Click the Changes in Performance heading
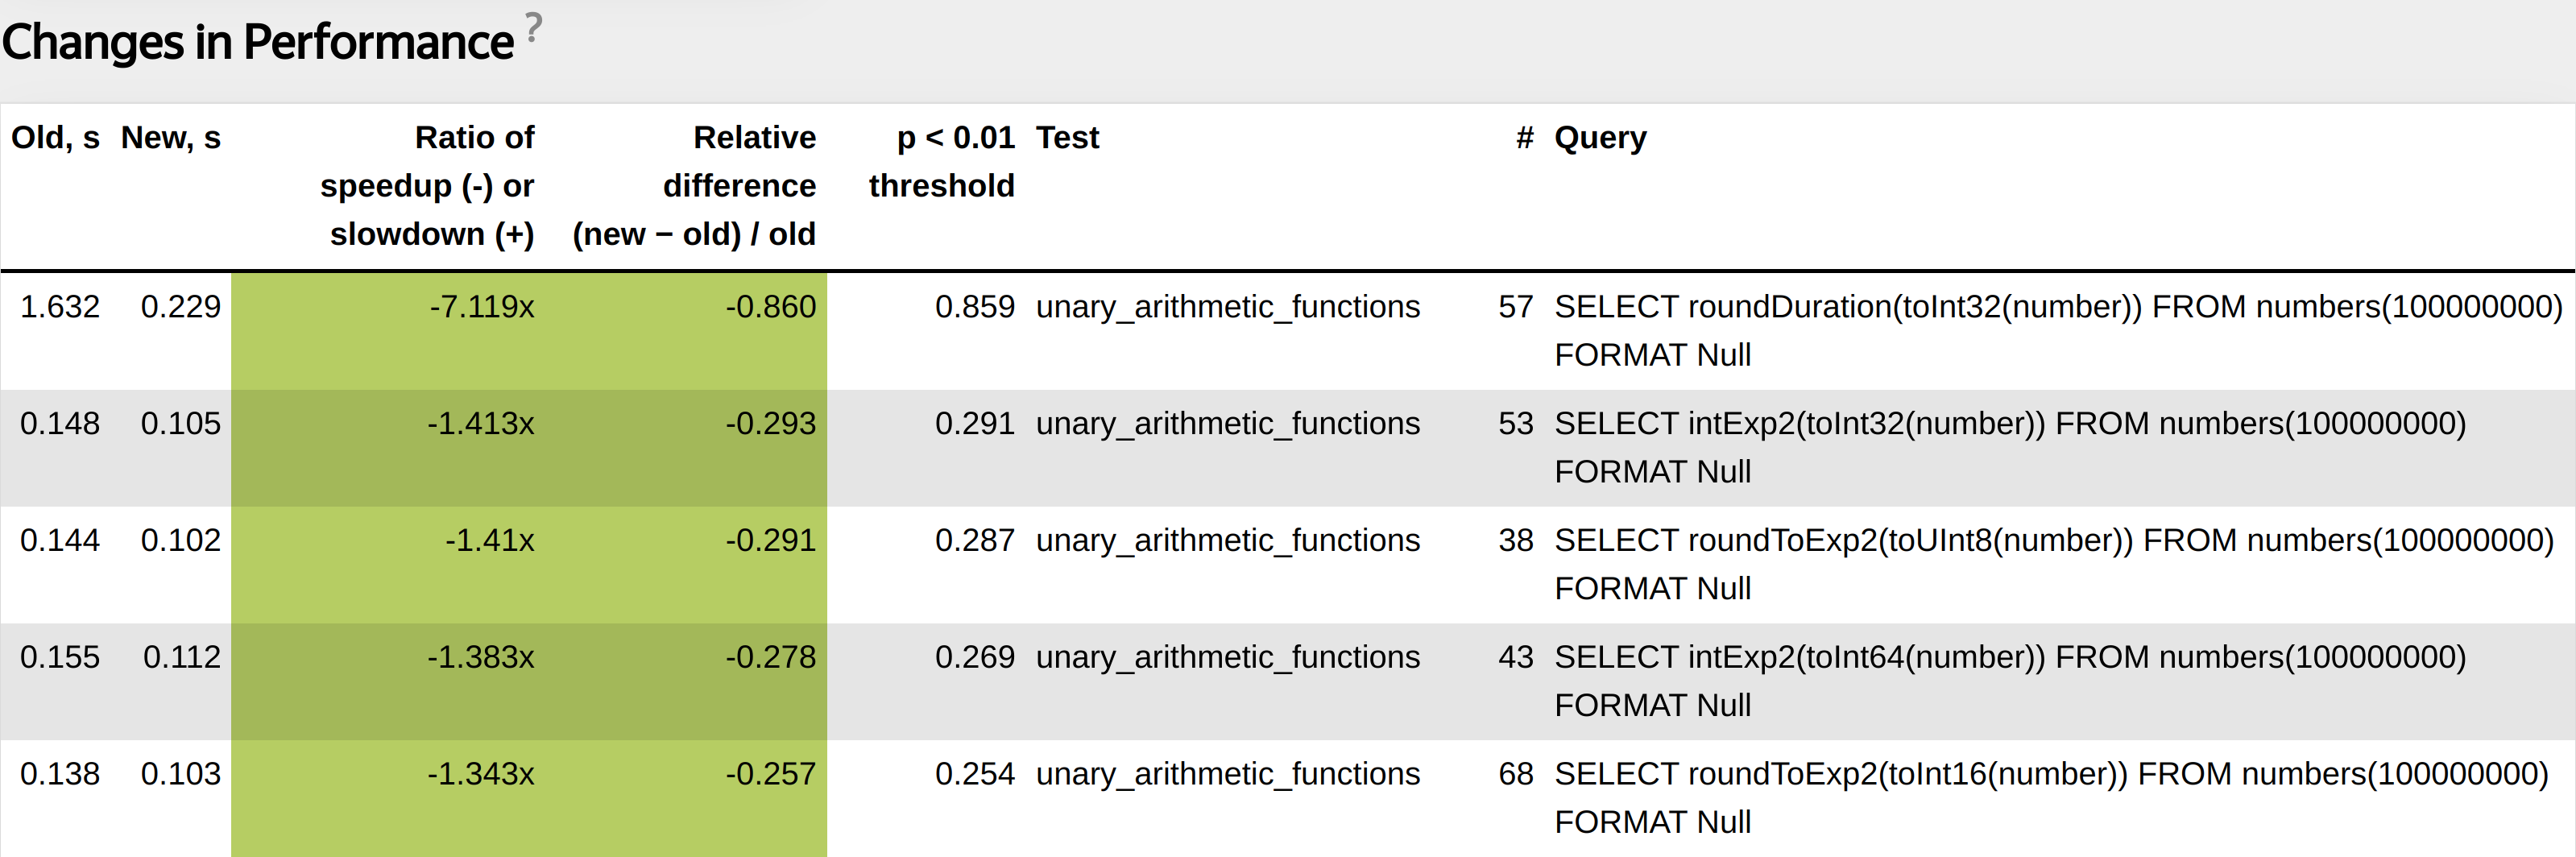The image size is (2576, 857). [257, 43]
